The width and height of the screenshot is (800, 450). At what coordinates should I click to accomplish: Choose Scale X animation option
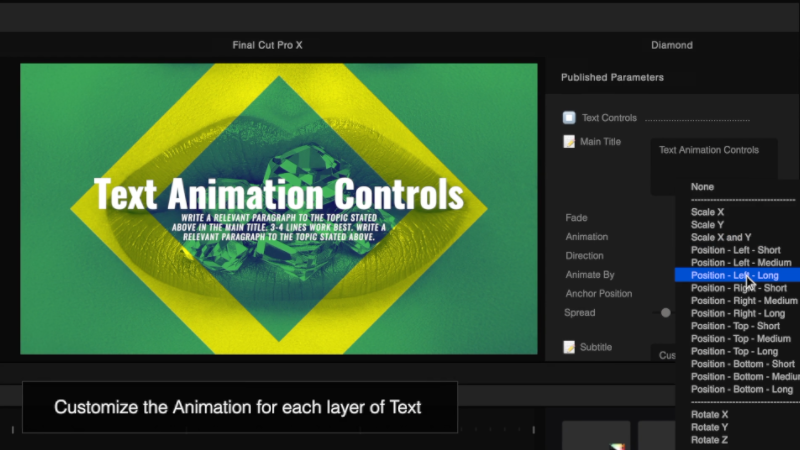click(707, 212)
